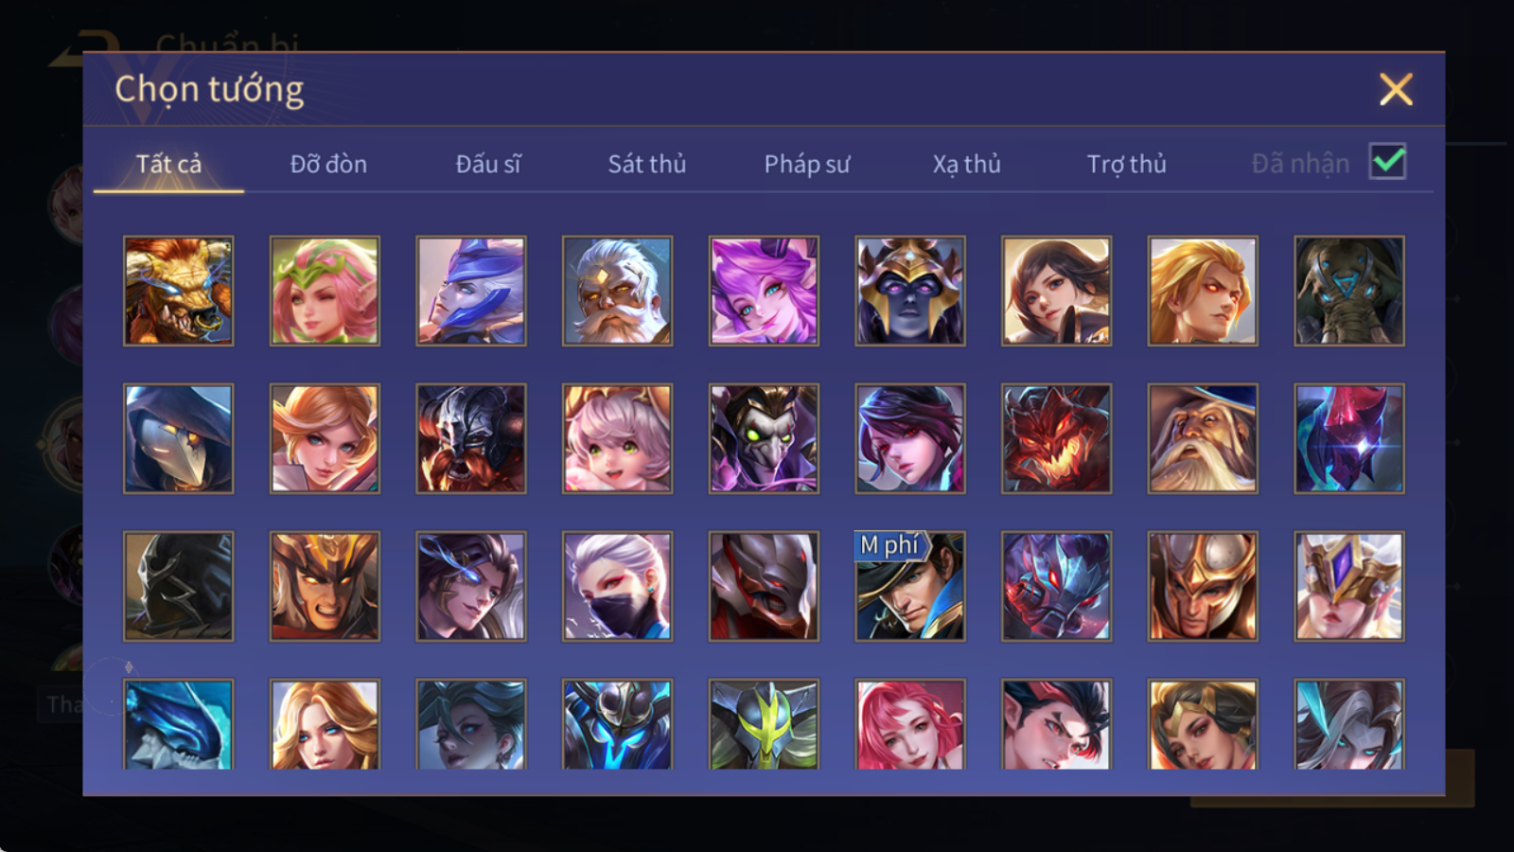
Task: Close the Chọn tướng dialog
Action: [1396, 90]
